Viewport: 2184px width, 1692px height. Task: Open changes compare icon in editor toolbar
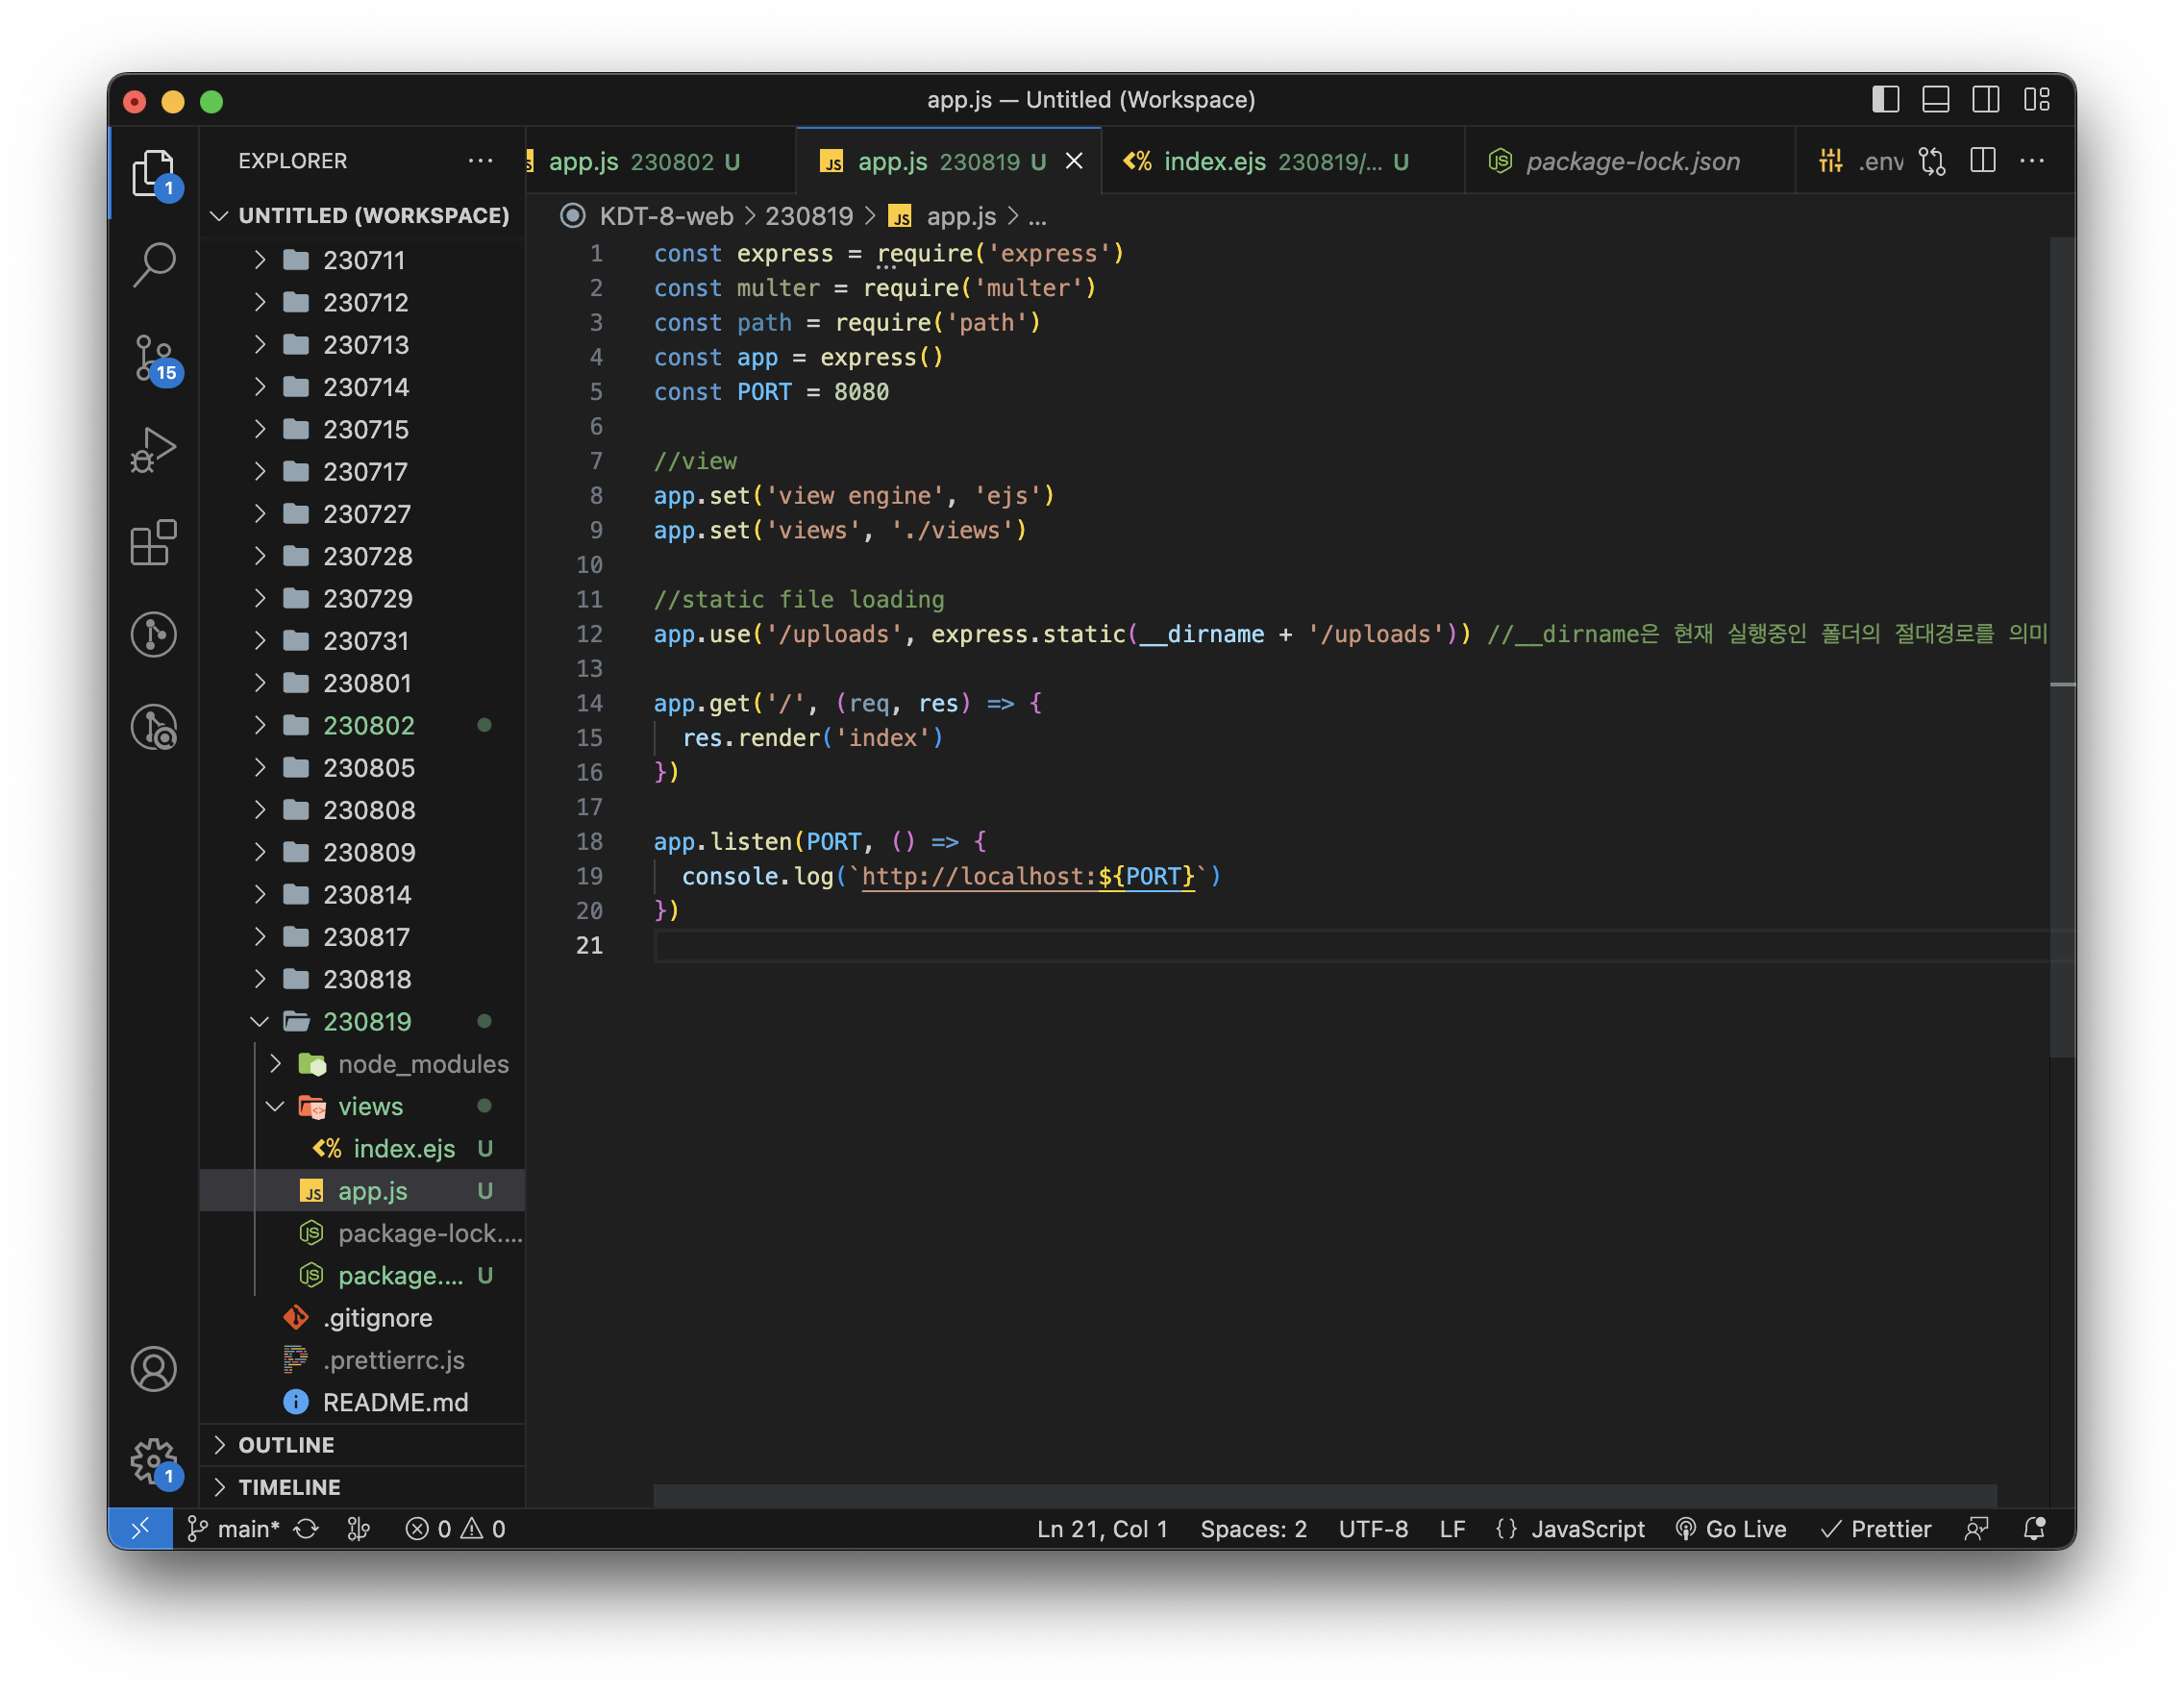coord(1932,161)
